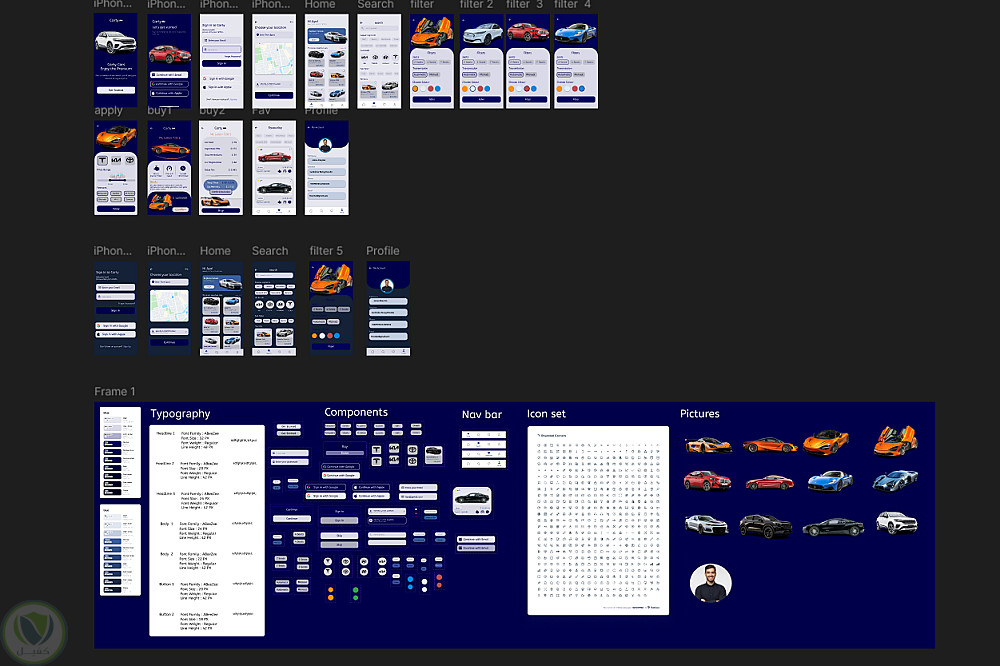Select the orange McLaren with open doors picture
Viewport: 1000px width, 666px height.
point(896,440)
